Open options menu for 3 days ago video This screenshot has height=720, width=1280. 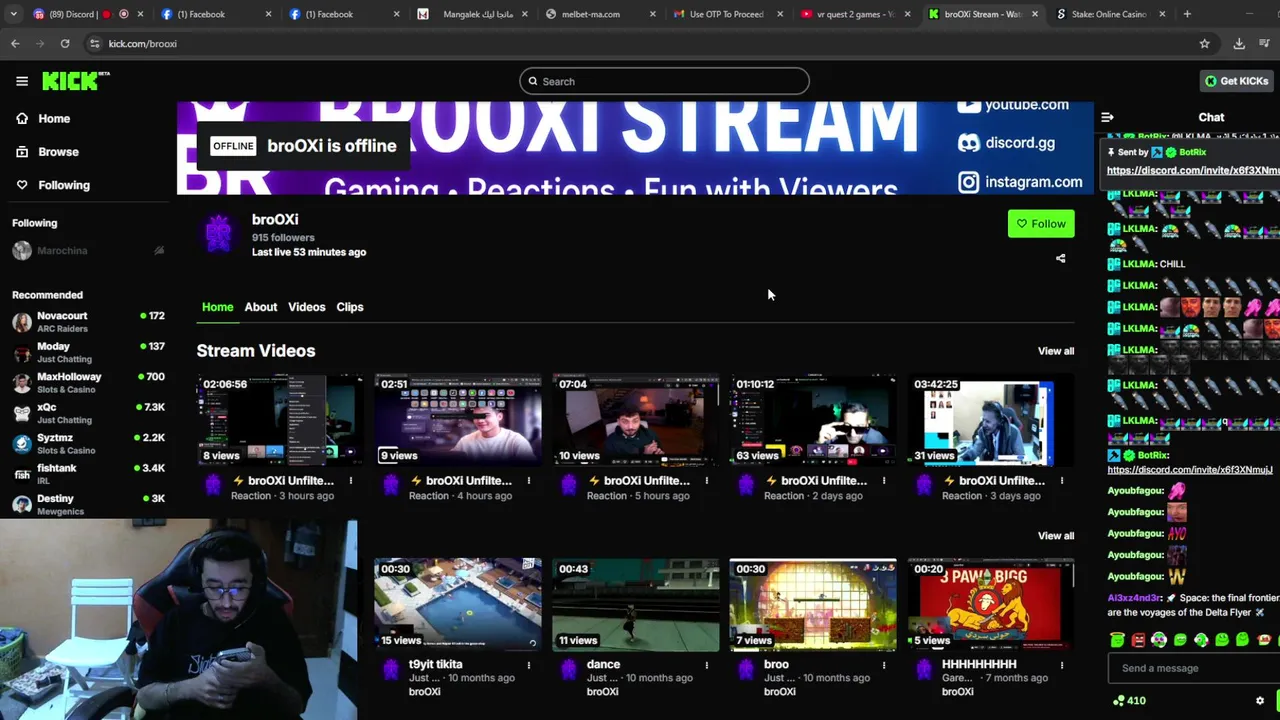tap(1062, 481)
